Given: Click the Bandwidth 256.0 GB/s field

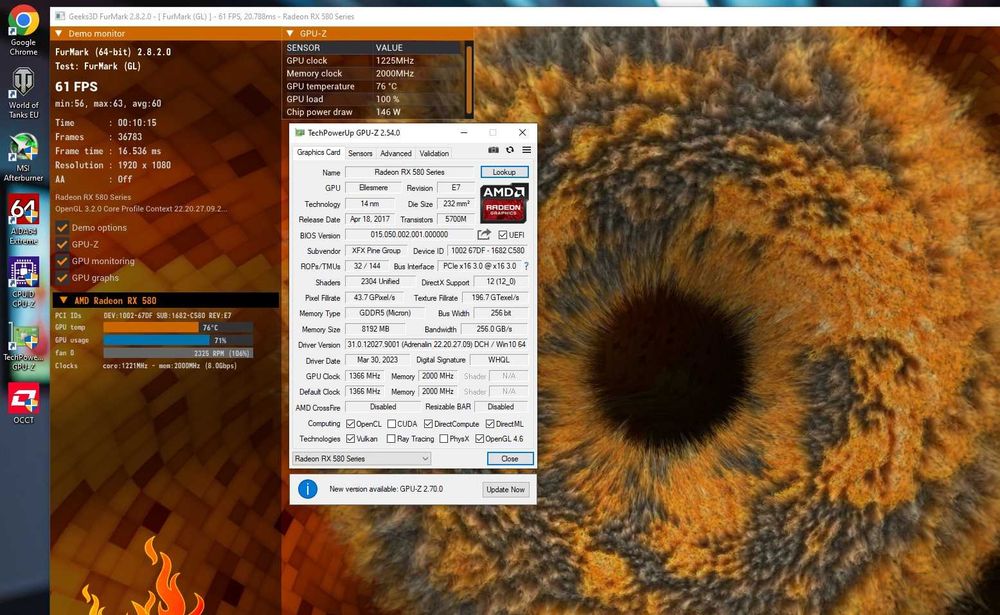Looking at the screenshot, I should tap(494, 329).
